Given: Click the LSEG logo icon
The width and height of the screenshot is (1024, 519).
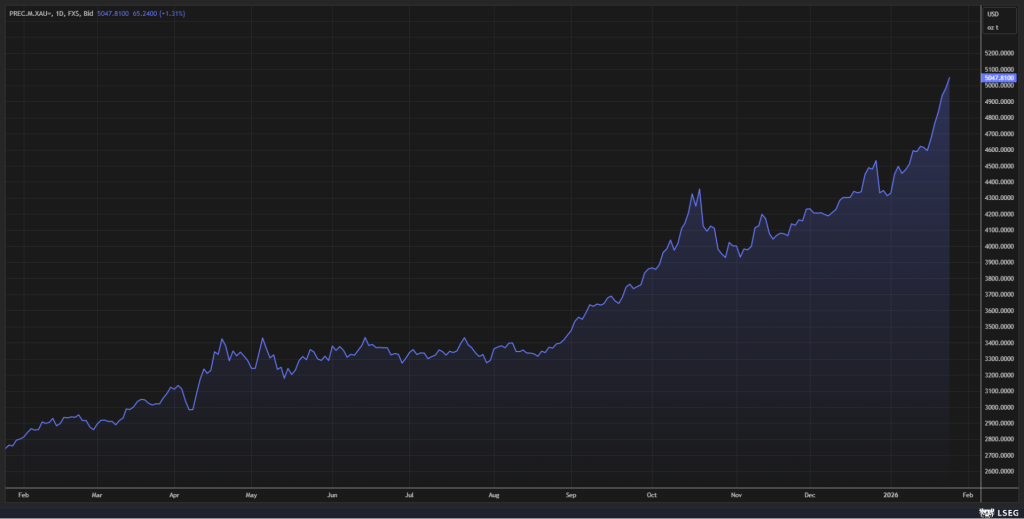Looking at the screenshot, I should (984, 511).
